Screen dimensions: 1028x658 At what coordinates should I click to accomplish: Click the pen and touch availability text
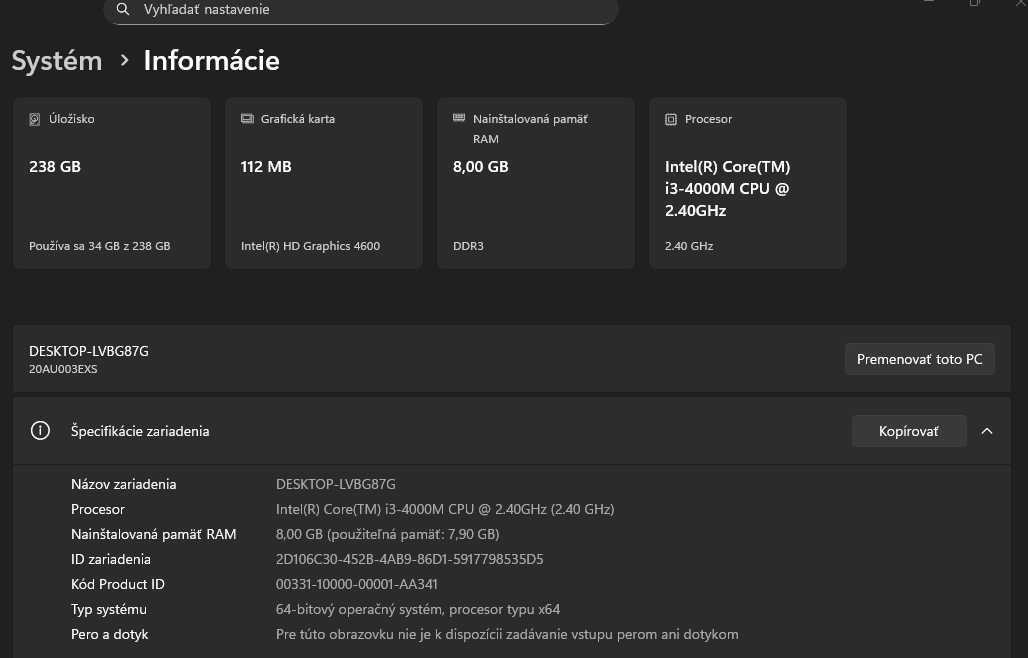[x=507, y=634]
